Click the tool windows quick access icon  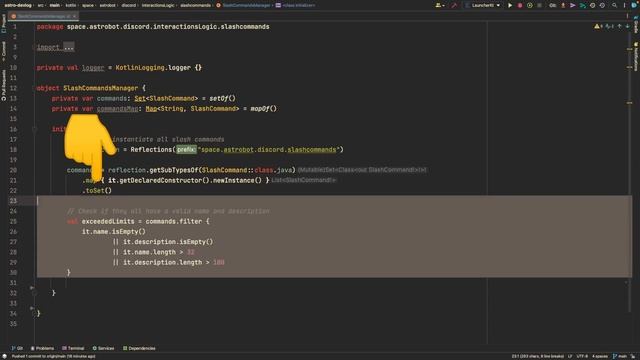click(x=4, y=356)
